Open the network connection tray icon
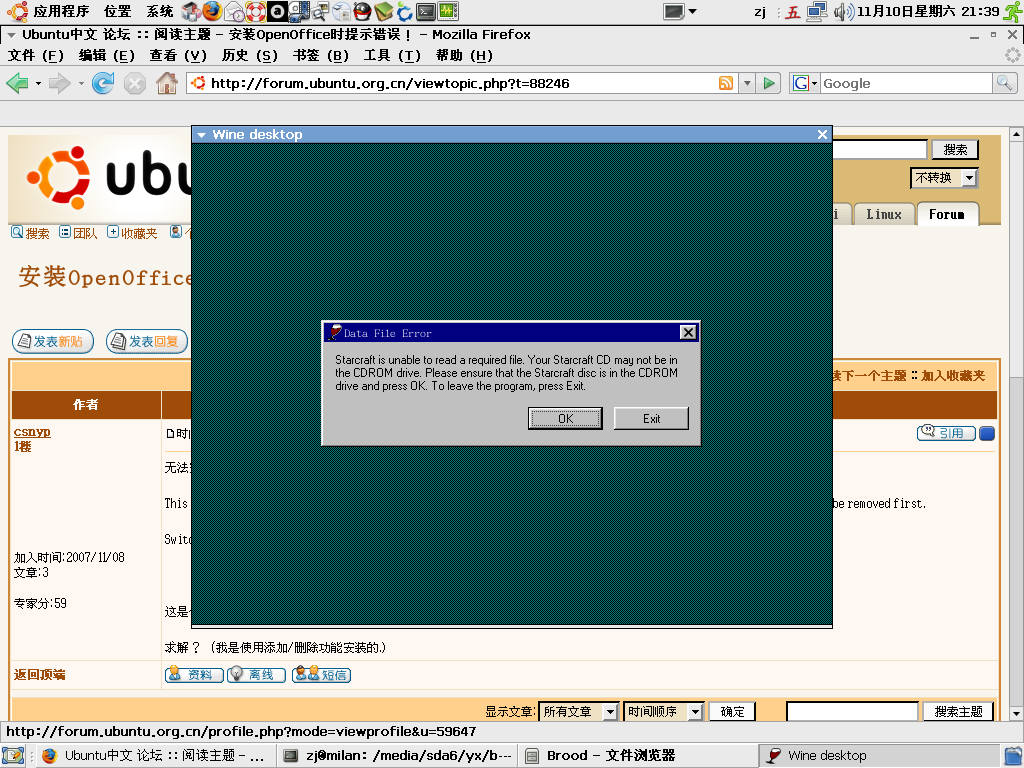Screen dimensions: 1024x768 coord(817,11)
